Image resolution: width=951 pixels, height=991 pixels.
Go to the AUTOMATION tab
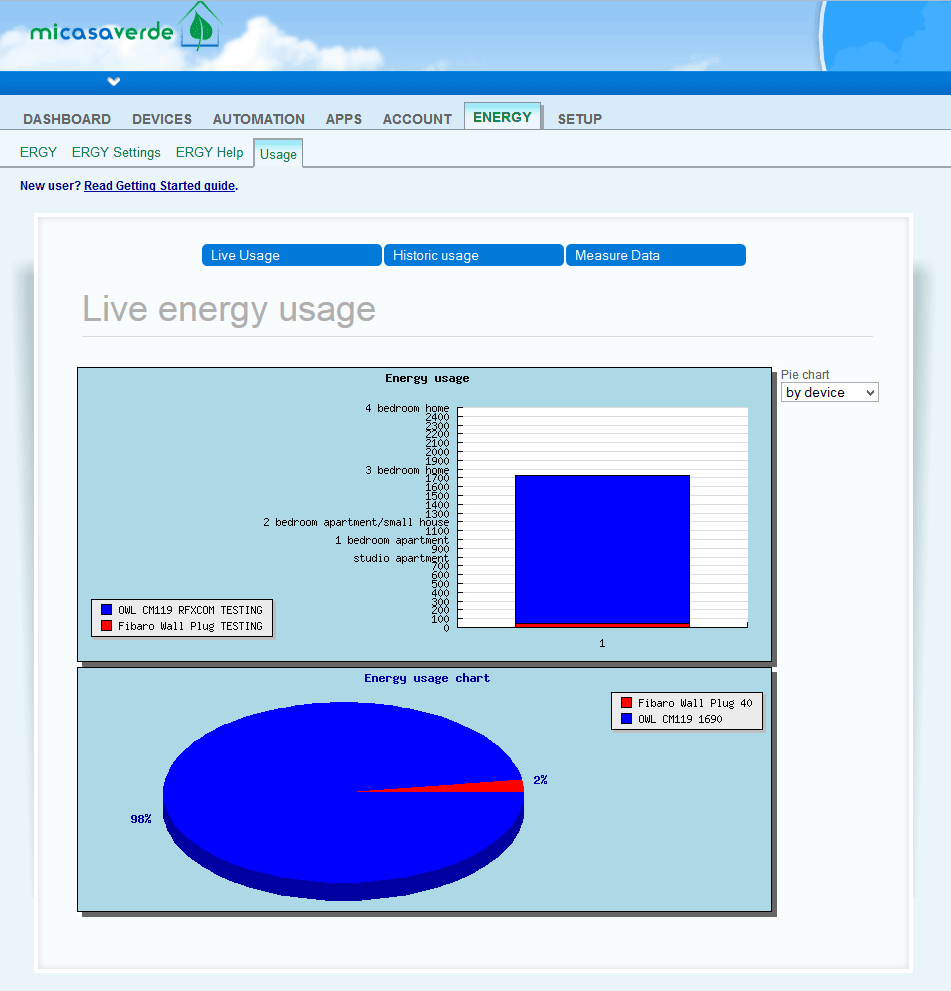258,119
